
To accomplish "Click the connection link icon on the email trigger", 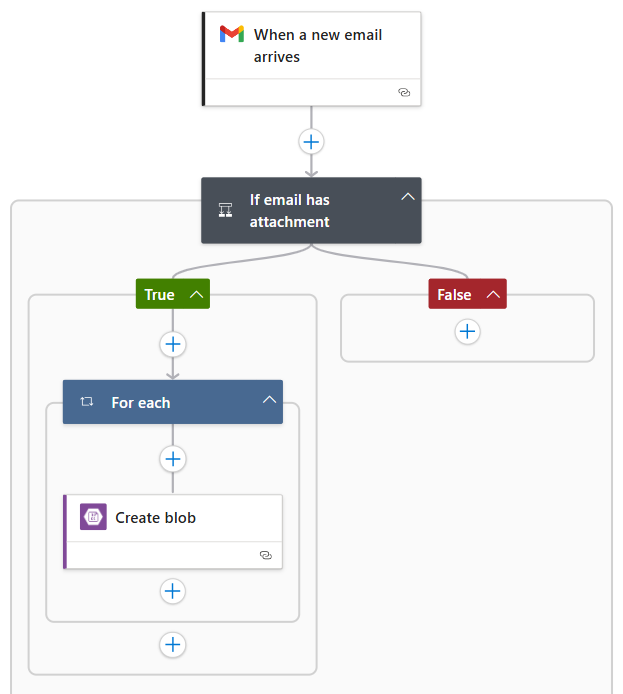I will click(404, 92).
